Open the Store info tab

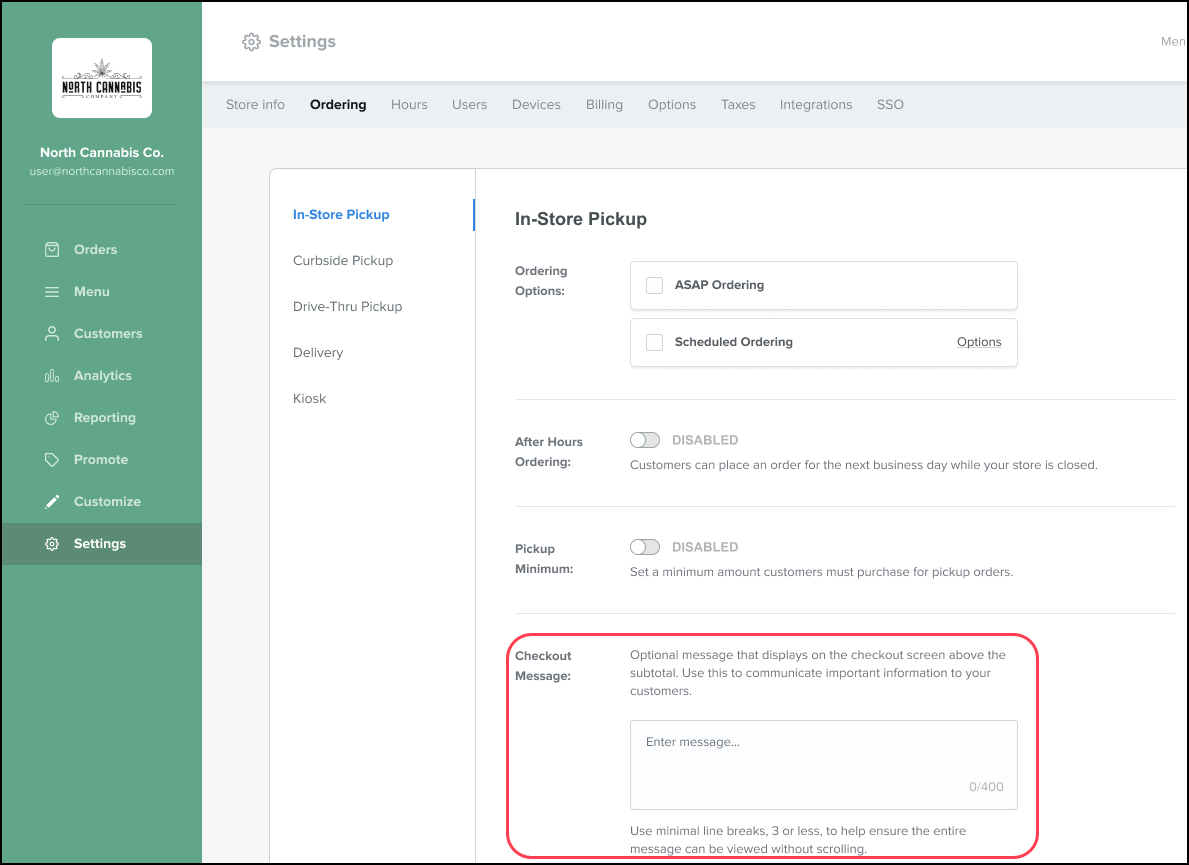click(x=256, y=105)
